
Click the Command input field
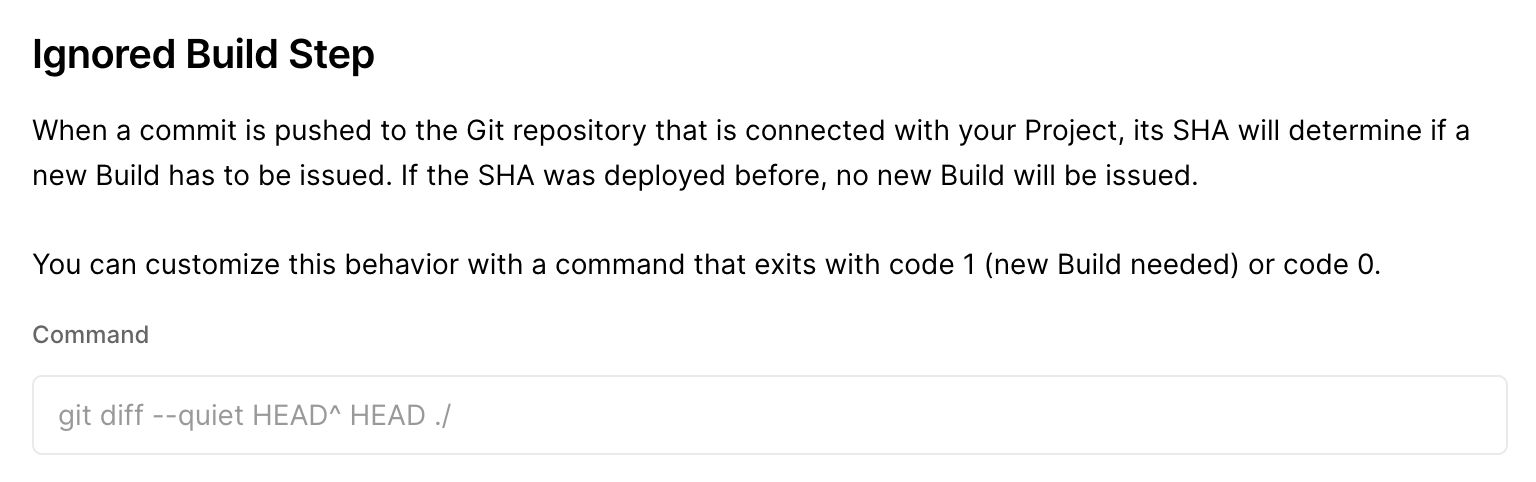click(769, 415)
